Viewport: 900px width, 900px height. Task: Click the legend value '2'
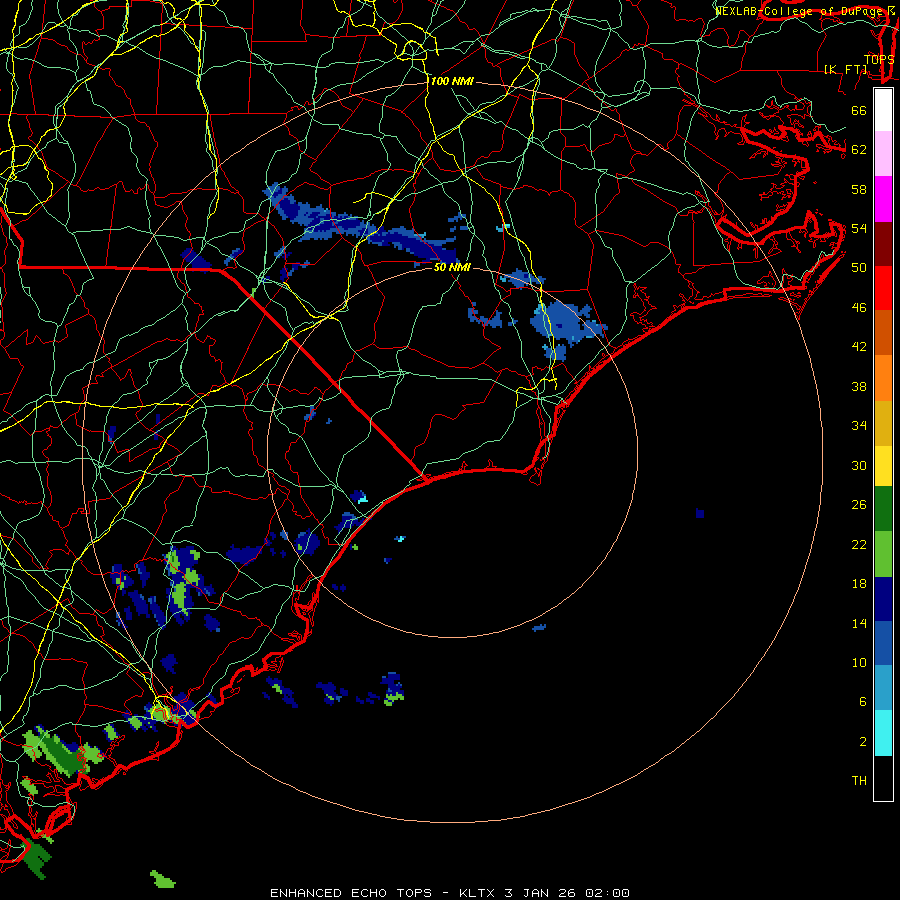863,742
